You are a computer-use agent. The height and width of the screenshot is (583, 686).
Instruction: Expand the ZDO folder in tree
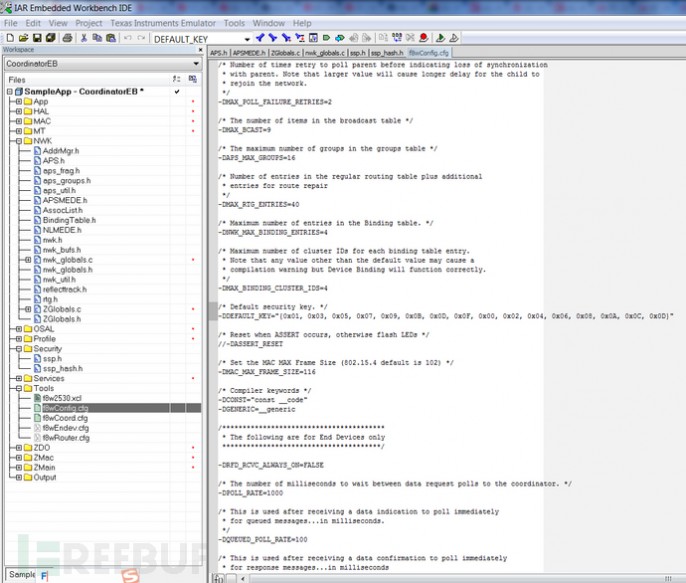(19, 447)
